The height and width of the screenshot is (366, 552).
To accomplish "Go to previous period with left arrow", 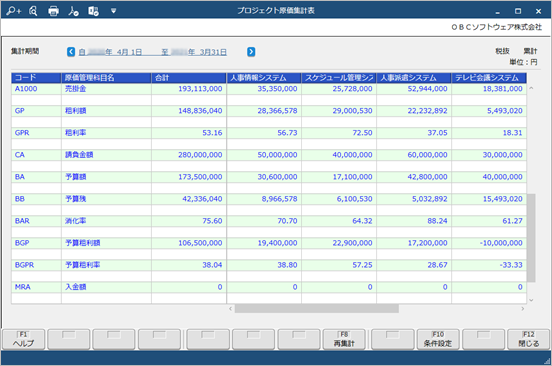I will pyautogui.click(x=71, y=52).
